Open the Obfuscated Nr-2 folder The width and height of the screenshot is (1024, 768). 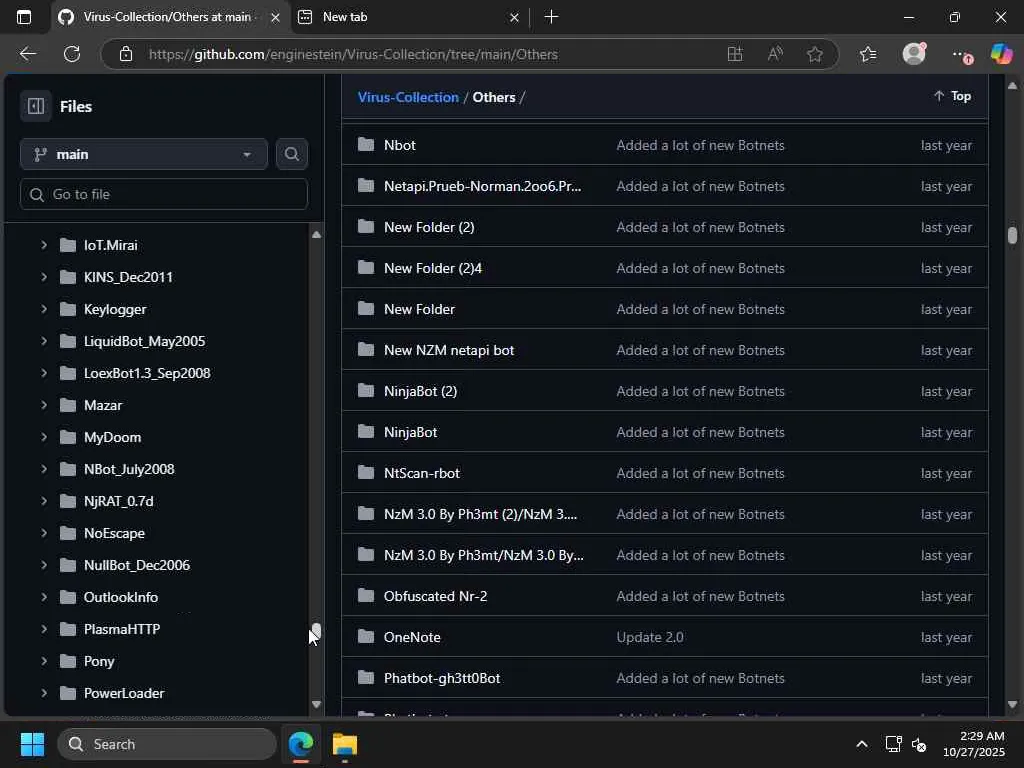tap(435, 596)
